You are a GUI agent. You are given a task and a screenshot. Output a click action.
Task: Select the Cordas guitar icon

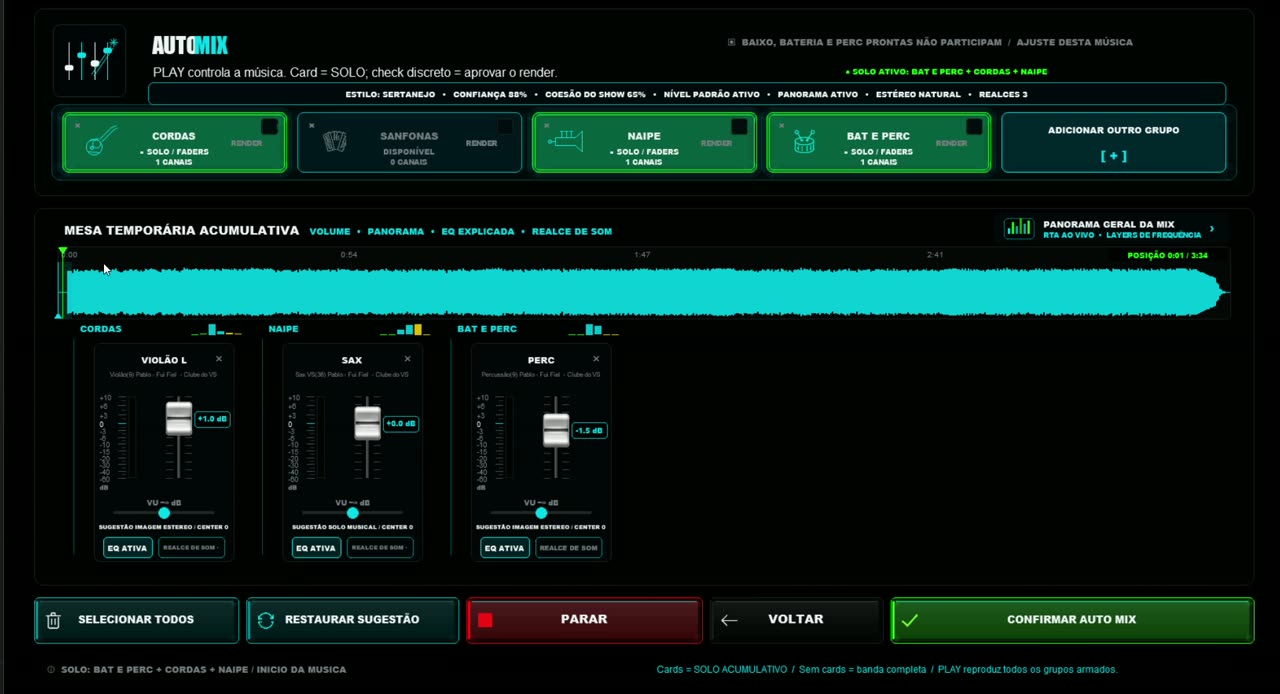[101, 142]
